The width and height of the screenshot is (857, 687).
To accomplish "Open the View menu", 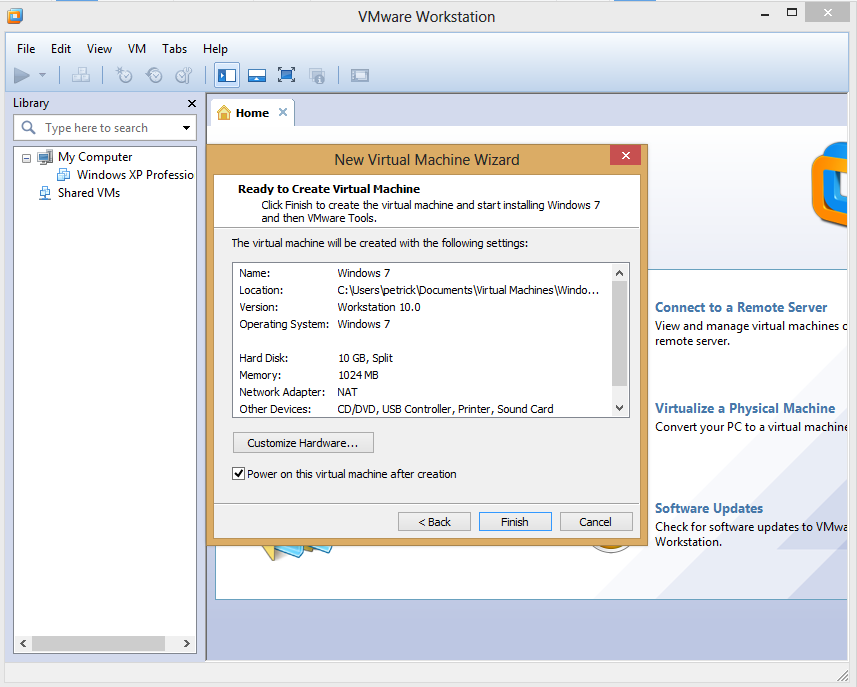I will click(99, 49).
